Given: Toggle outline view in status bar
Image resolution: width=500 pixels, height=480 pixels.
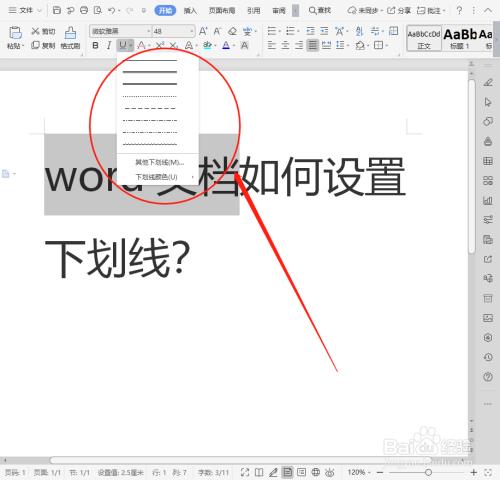Looking at the screenshot, I should tap(301, 472).
